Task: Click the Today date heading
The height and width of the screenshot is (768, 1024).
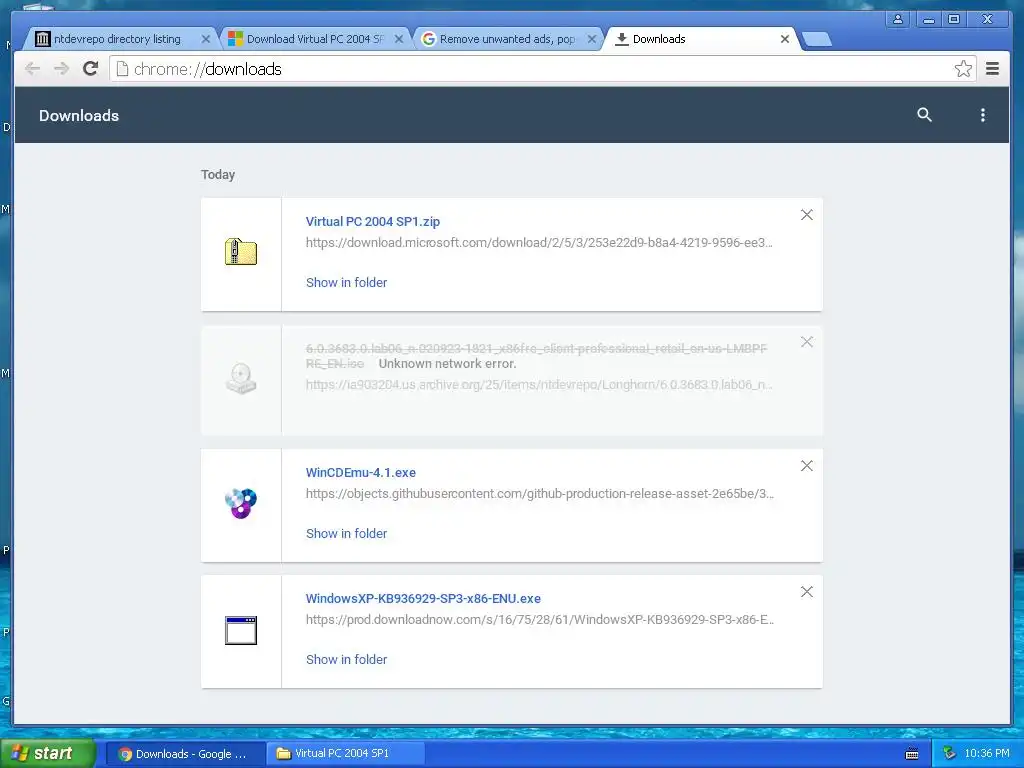Action: tap(217, 174)
